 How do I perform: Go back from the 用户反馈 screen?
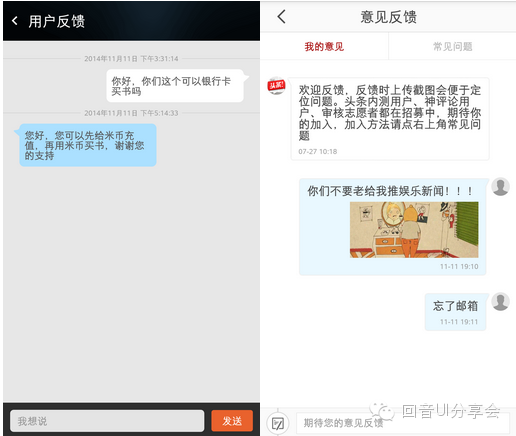click(x=15, y=21)
